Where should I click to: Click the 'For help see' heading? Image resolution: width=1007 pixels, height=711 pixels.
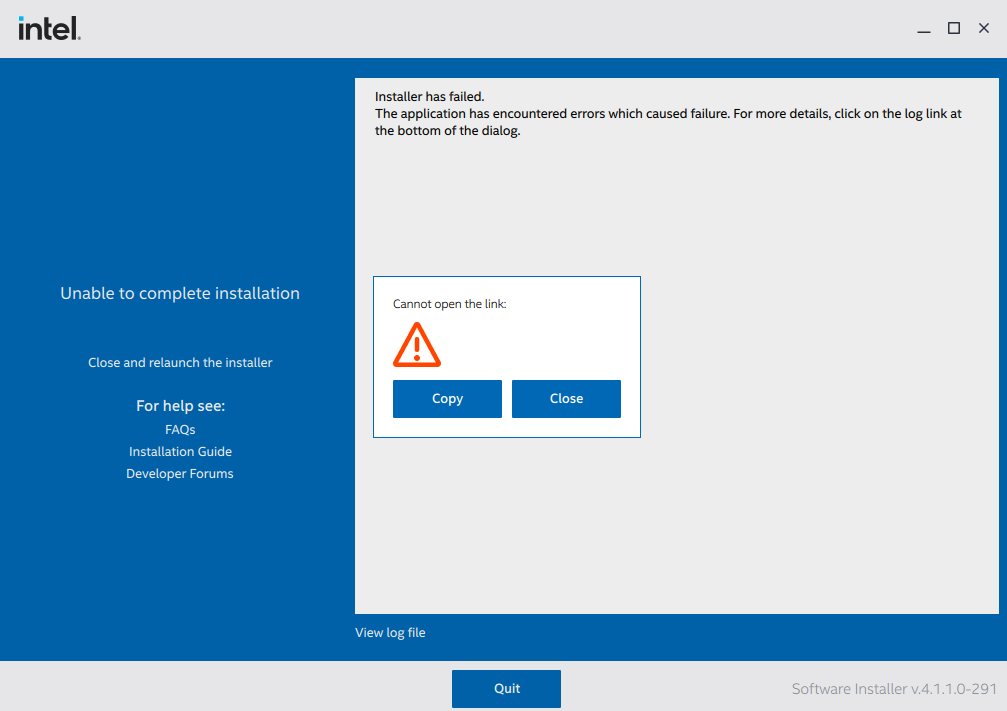(x=180, y=405)
